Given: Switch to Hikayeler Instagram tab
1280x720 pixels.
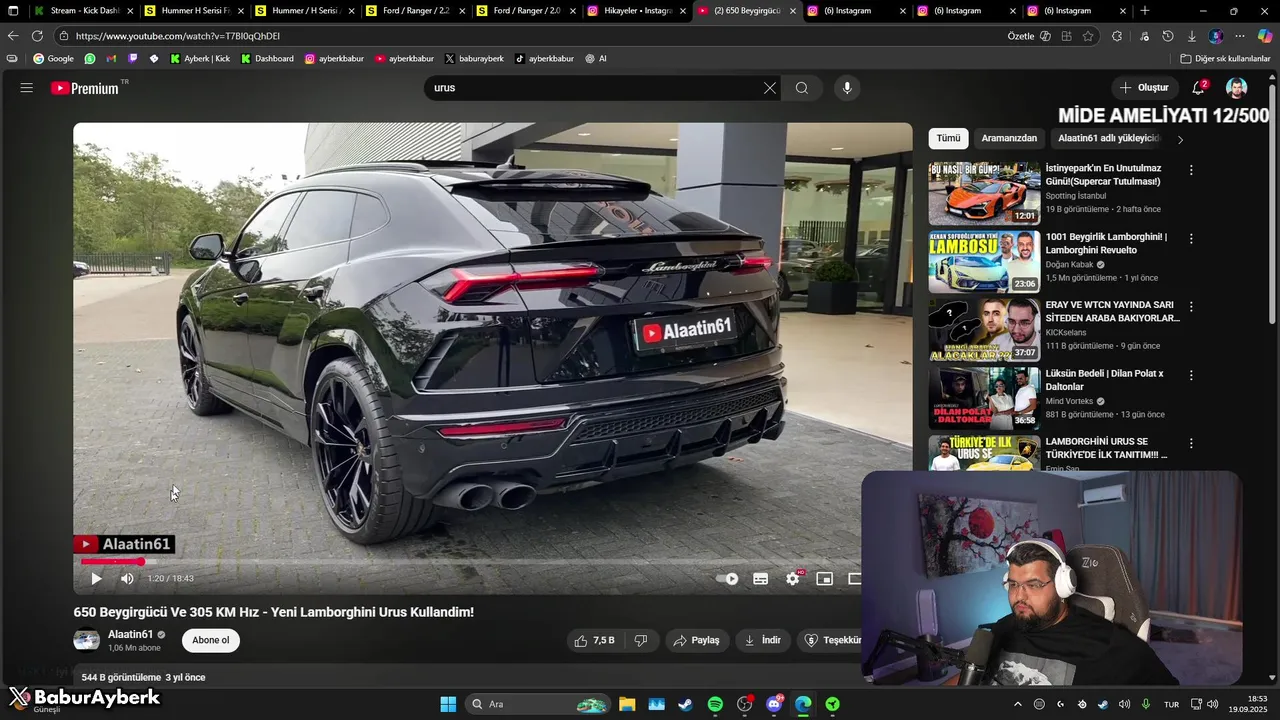Looking at the screenshot, I should (x=637, y=11).
